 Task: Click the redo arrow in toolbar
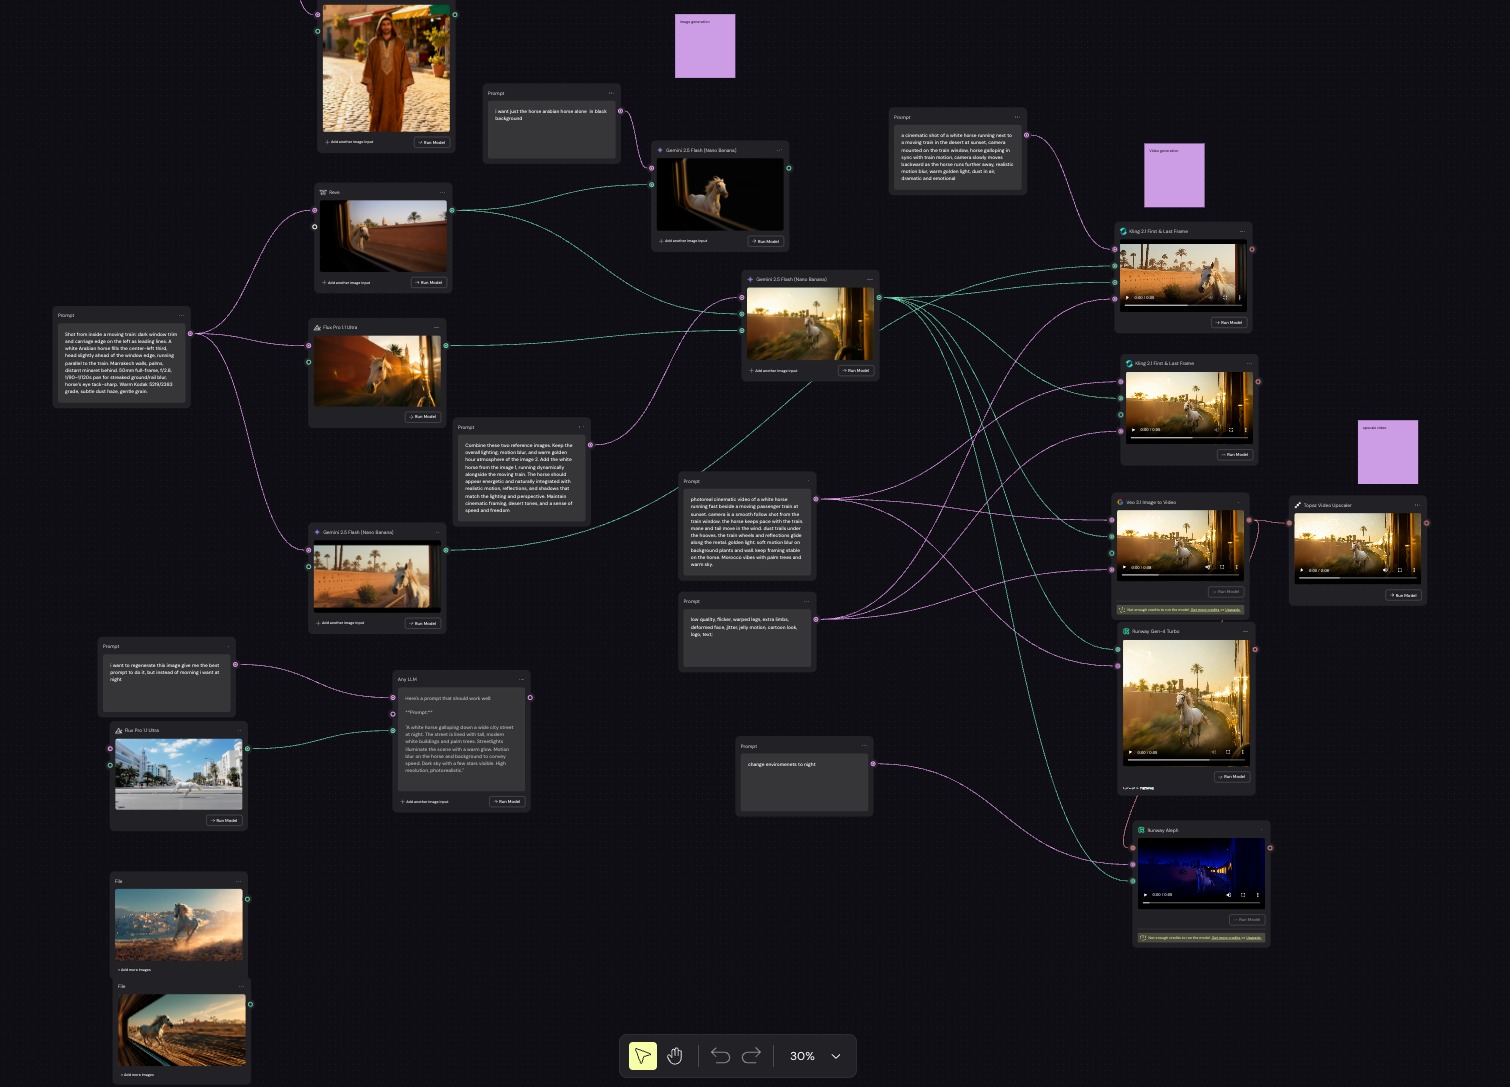click(x=752, y=1056)
